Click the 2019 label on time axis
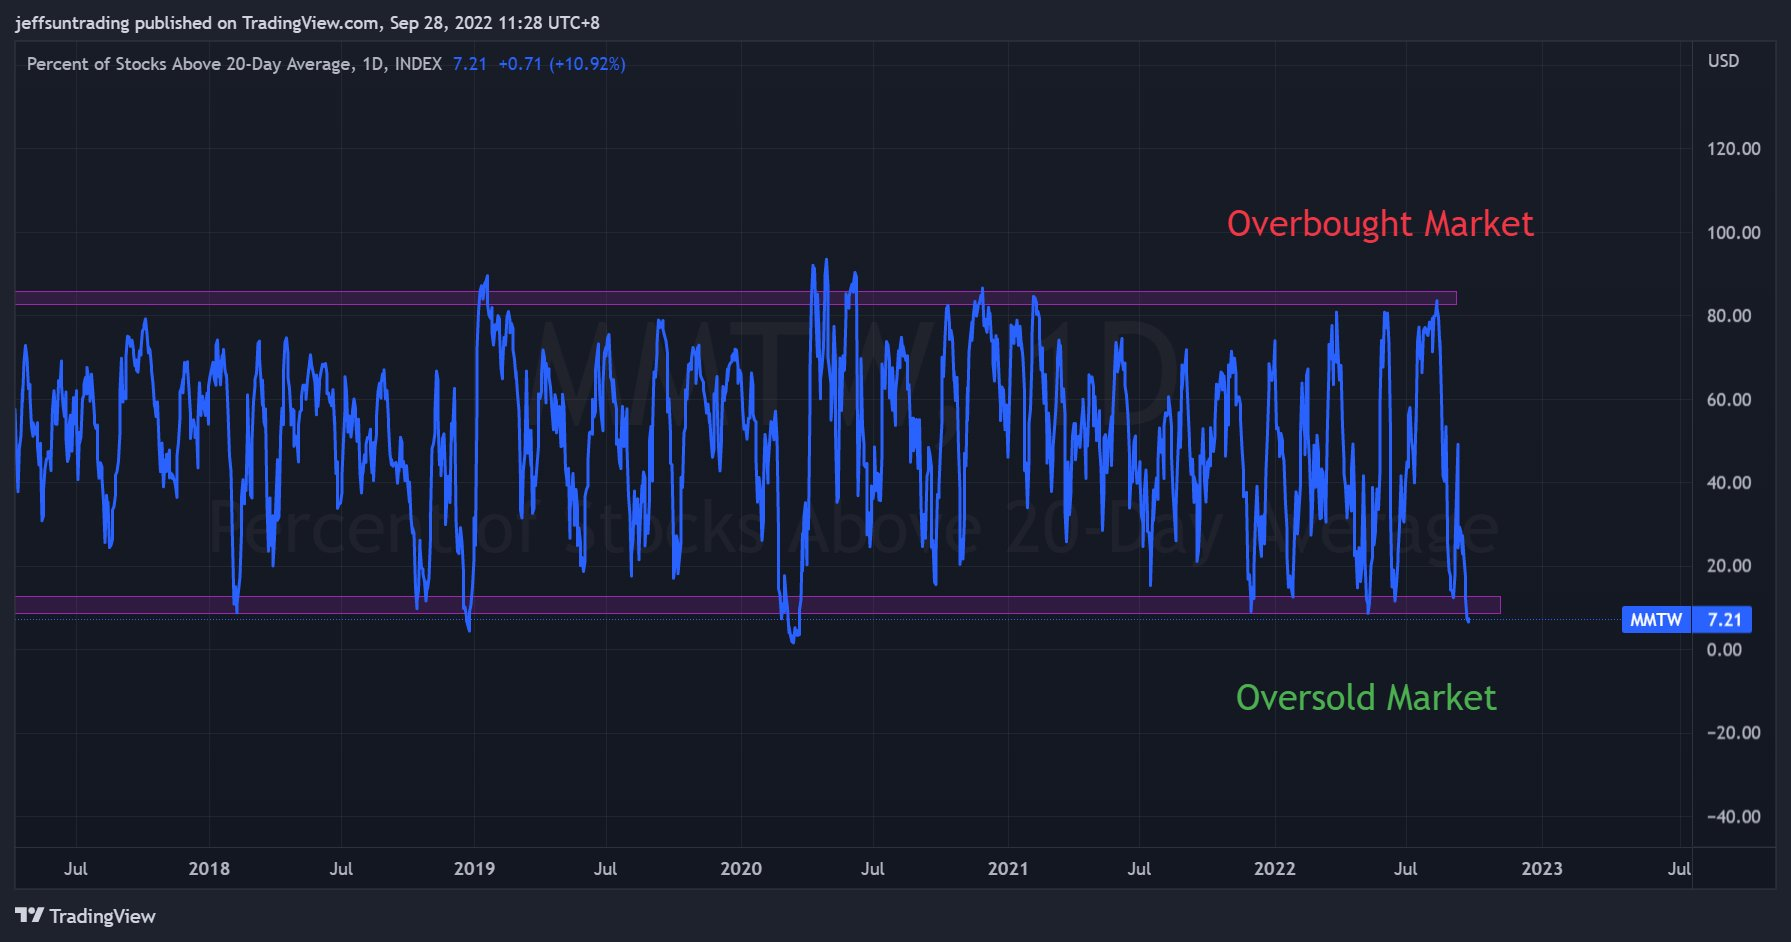The image size is (1791, 942). 474,868
